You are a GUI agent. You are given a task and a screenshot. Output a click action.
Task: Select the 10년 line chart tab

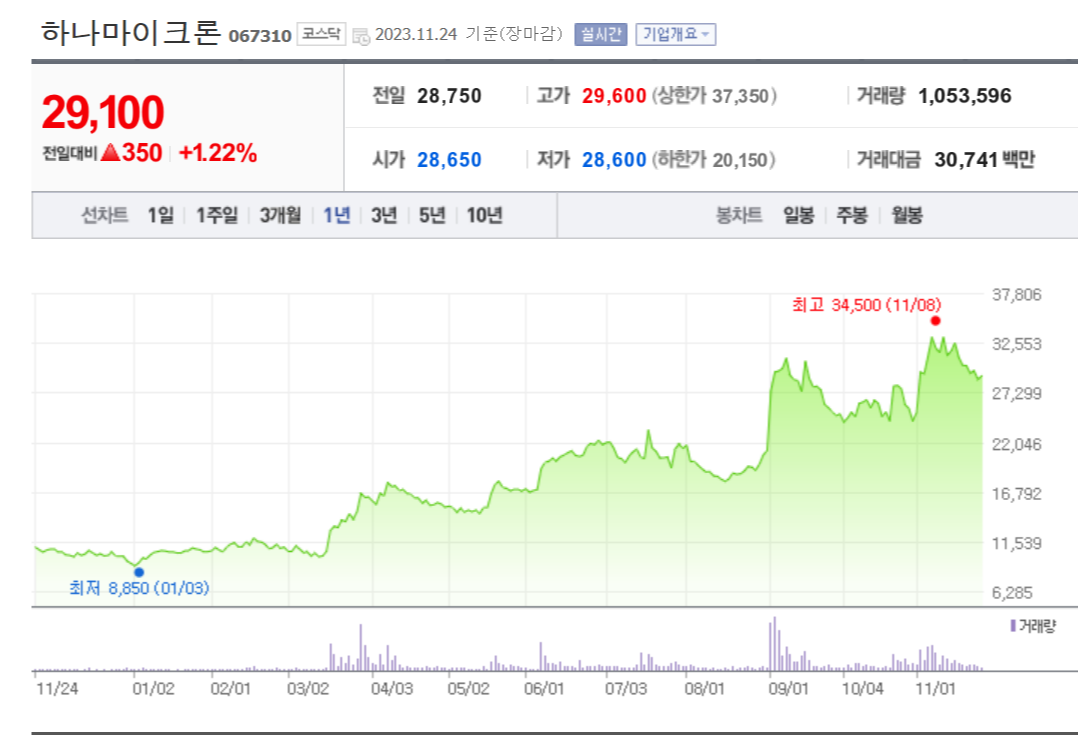click(485, 216)
